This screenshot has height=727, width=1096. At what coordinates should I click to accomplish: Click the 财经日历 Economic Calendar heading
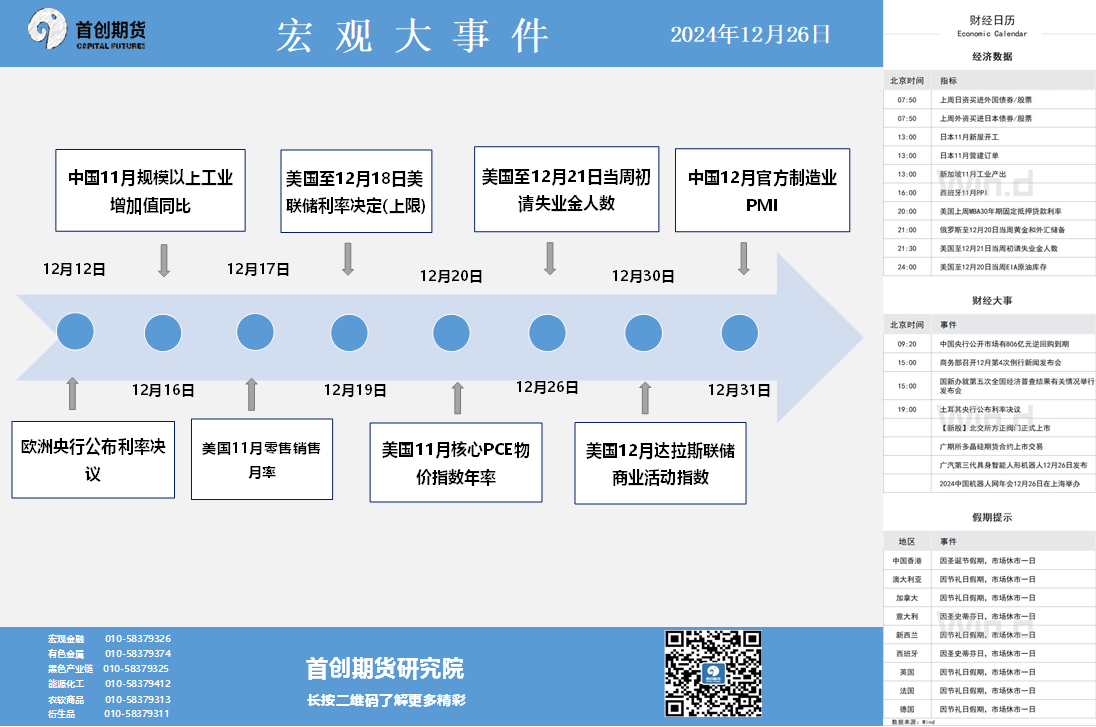991,26
